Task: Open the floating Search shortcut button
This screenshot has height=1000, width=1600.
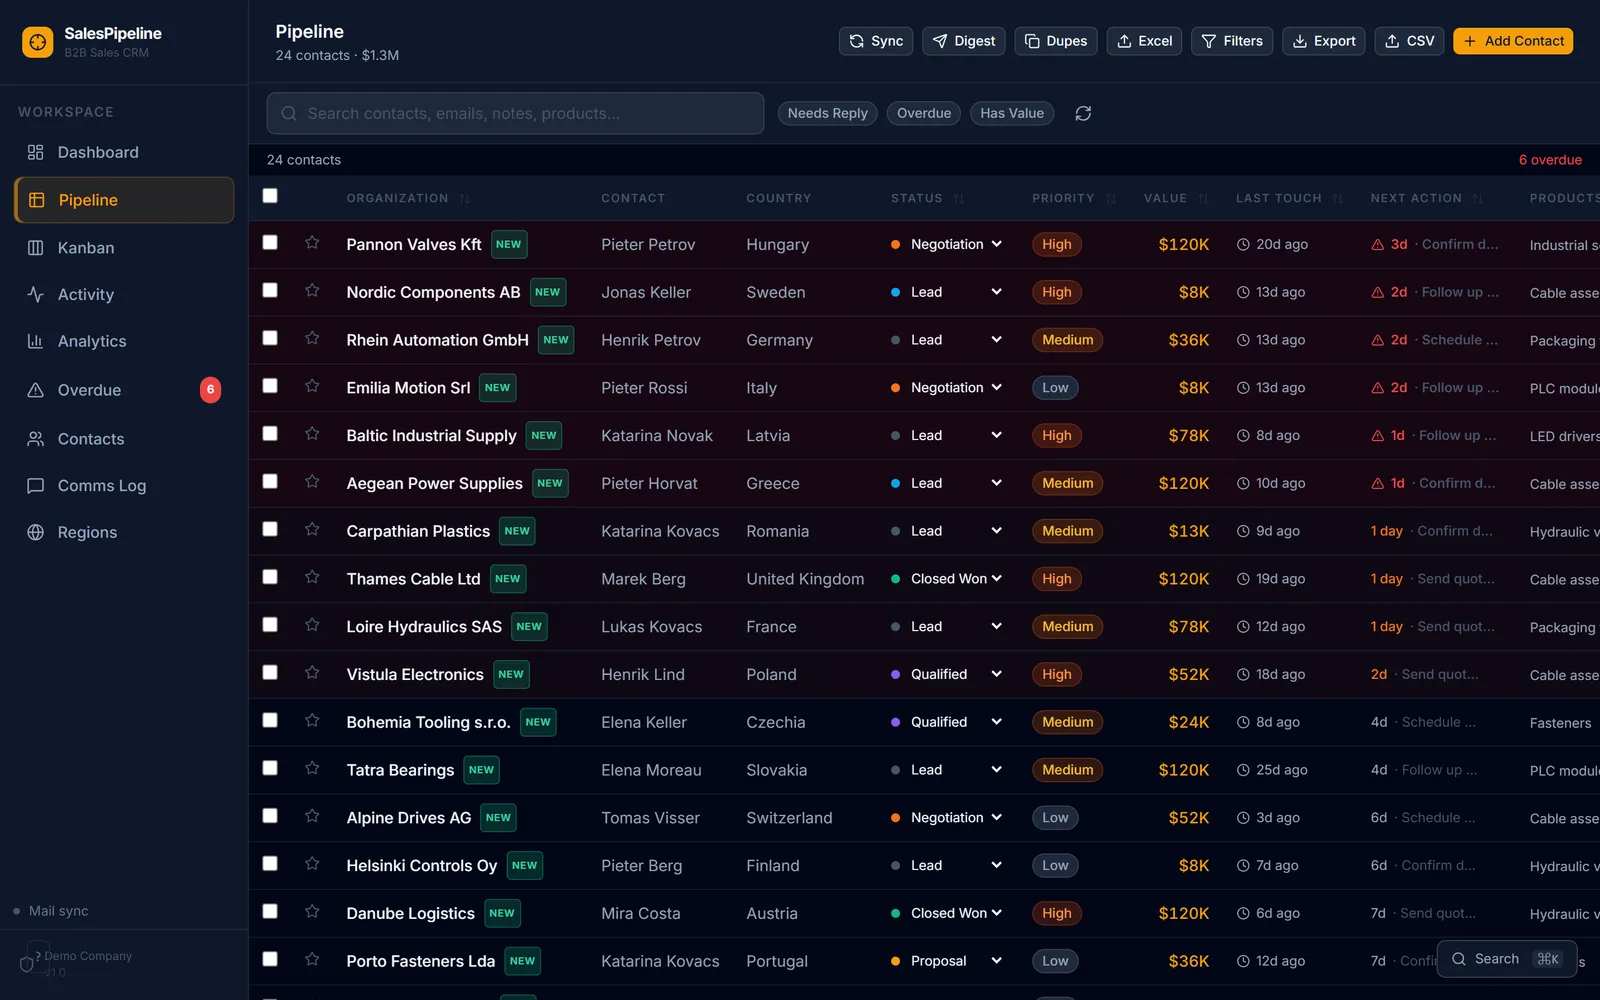Action: coord(1506,959)
